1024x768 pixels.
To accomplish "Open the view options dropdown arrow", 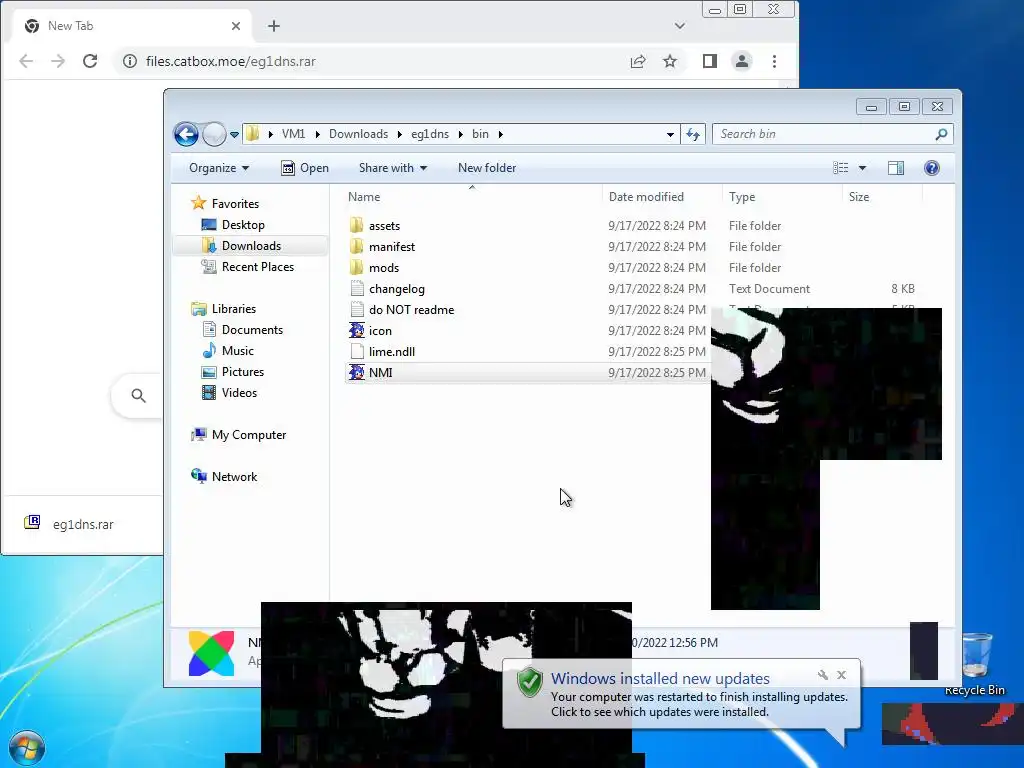I will (x=862, y=168).
